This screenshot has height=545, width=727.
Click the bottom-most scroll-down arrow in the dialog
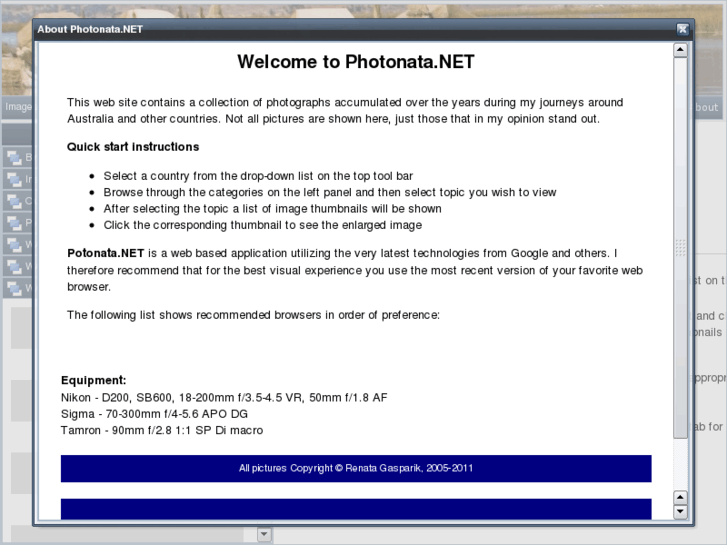click(681, 512)
